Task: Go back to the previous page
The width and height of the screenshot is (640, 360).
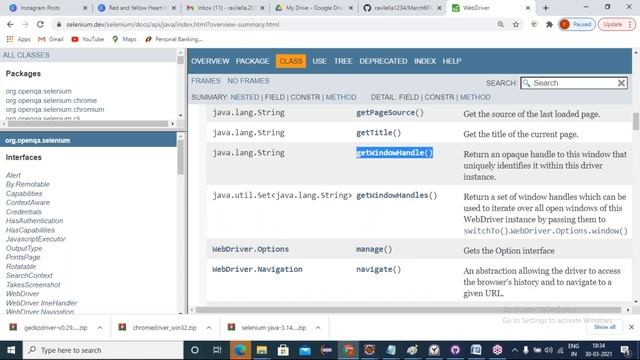Action: 10,24
